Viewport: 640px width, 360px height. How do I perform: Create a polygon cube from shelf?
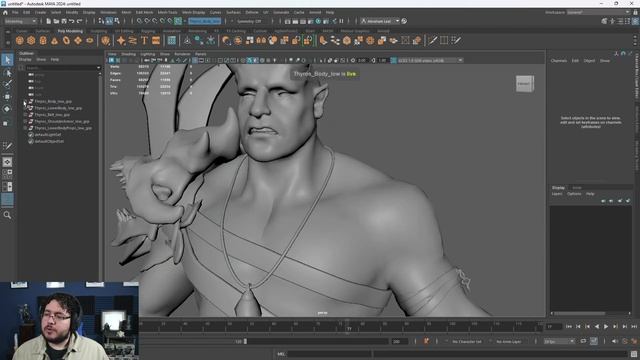pos(31,40)
